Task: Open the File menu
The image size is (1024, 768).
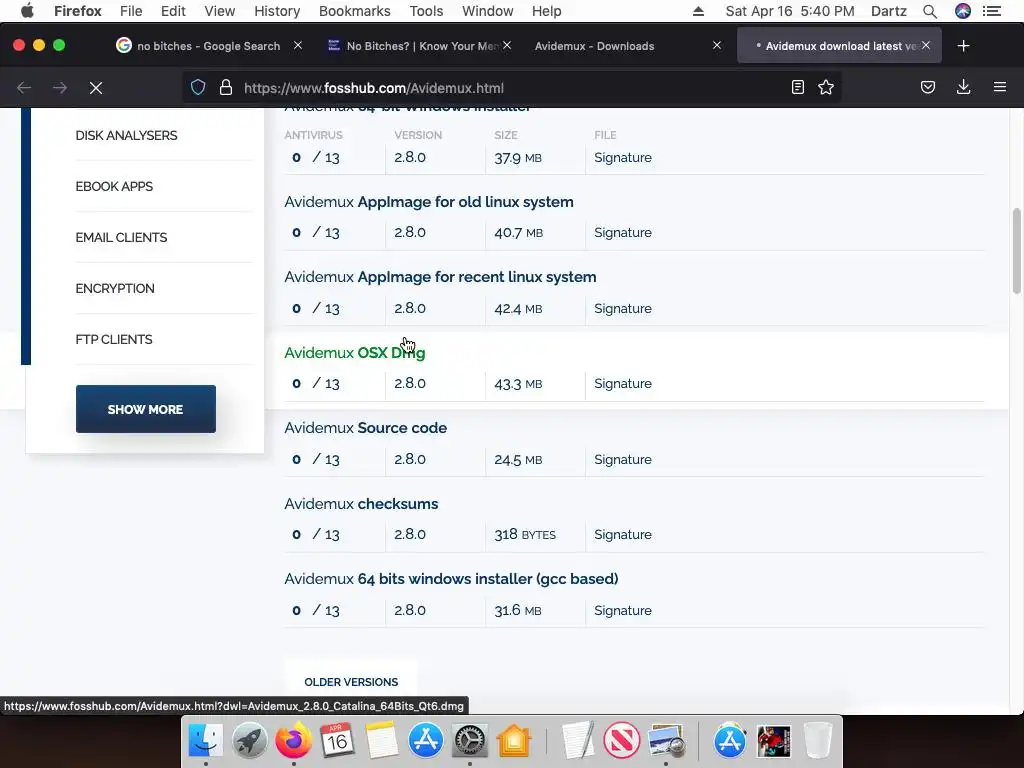Action: 131,11
